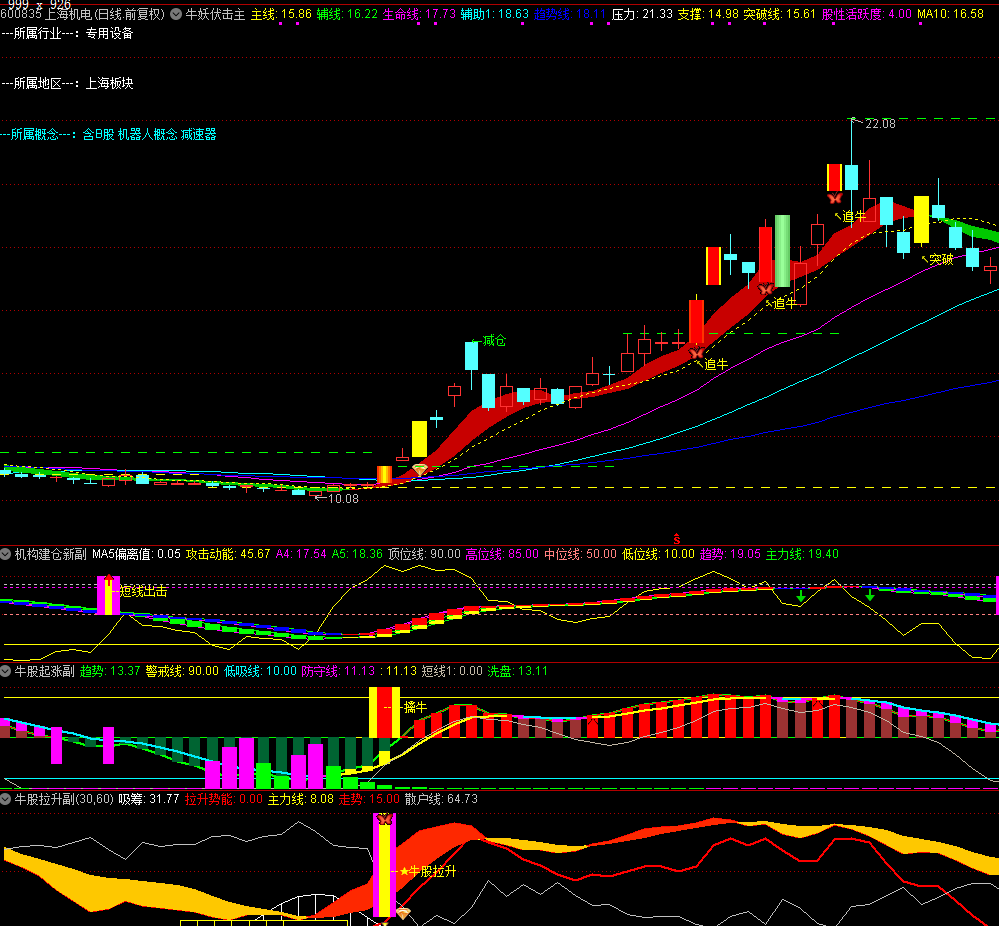Screen dimensions: 999x926
Task: Click the 机器人概念 concept text
Action: click(146, 134)
